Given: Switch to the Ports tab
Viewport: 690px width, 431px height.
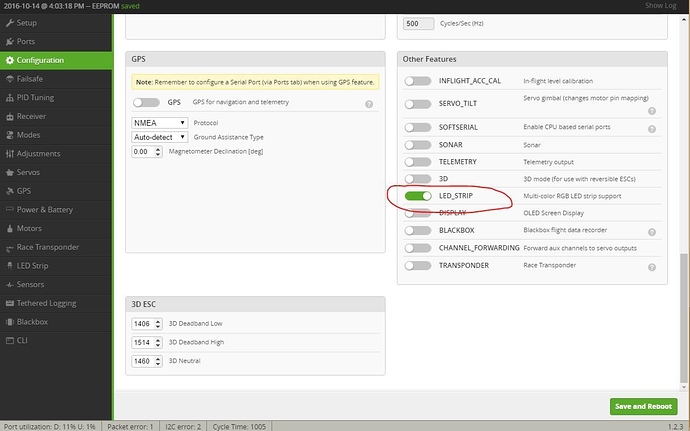Looking at the screenshot, I should 56,41.
